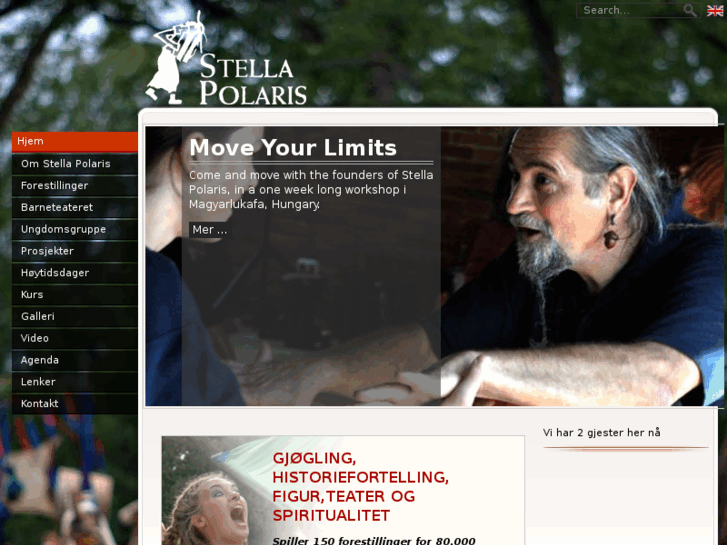Select Kurs from the sidebar
Screen dimensions: 727x545
75,295
